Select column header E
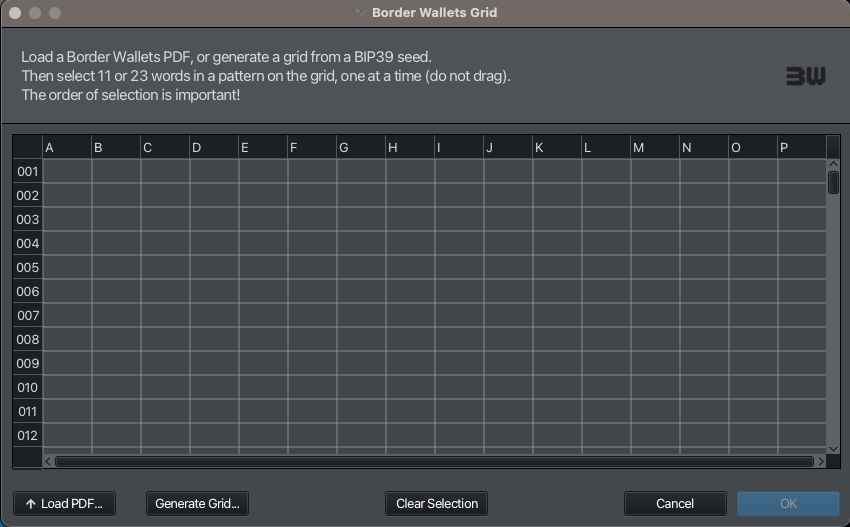The height and width of the screenshot is (527, 850). (x=263, y=147)
